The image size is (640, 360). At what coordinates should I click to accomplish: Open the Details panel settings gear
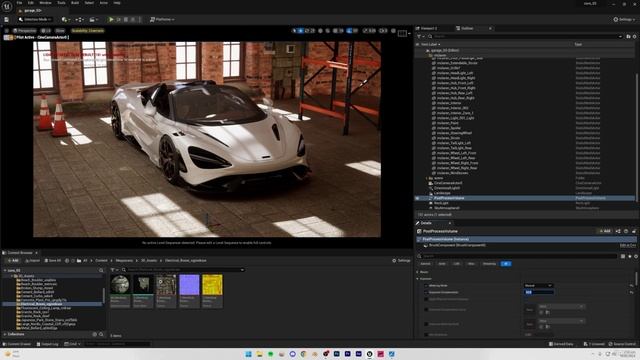(636, 256)
